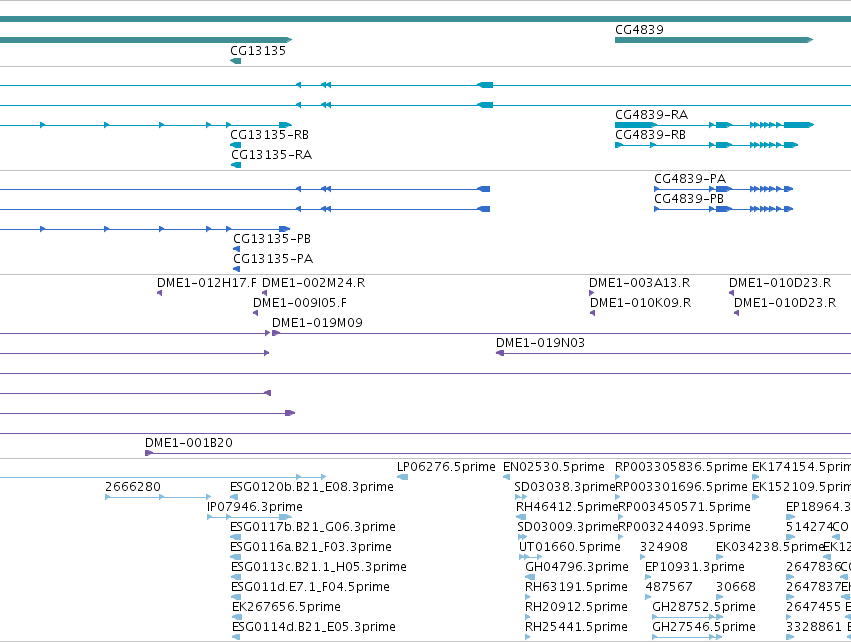The height and width of the screenshot is (642, 851).
Task: Click the DME1-001B20 clone label
Action: [x=188, y=443]
